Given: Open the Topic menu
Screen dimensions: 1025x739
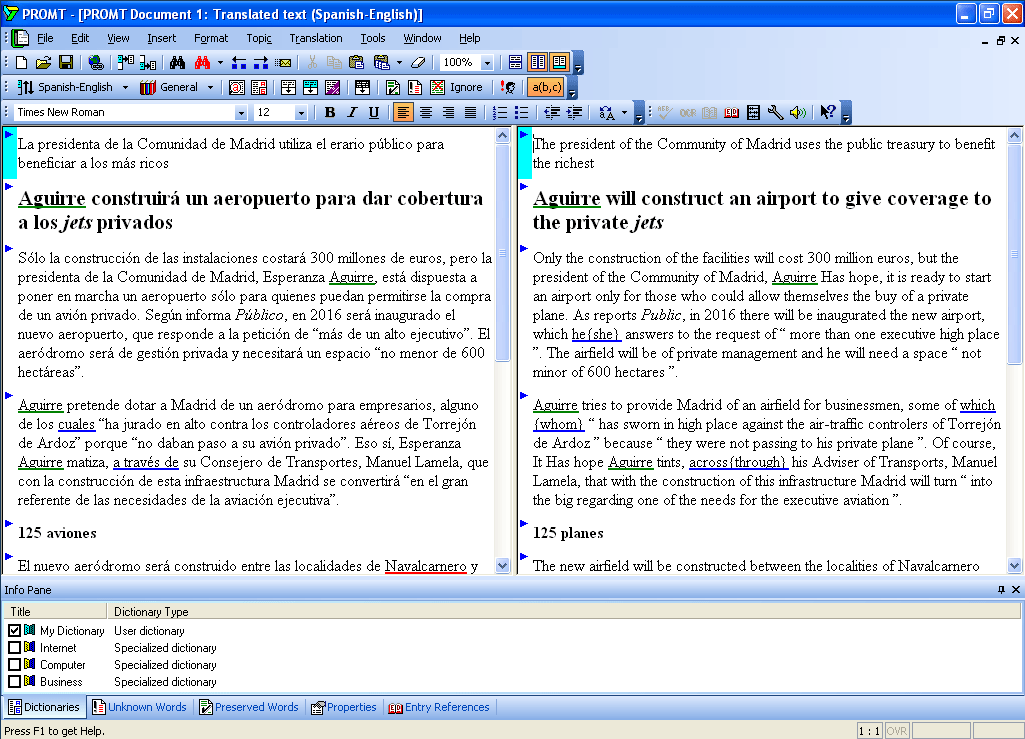Looking at the screenshot, I should point(259,38).
